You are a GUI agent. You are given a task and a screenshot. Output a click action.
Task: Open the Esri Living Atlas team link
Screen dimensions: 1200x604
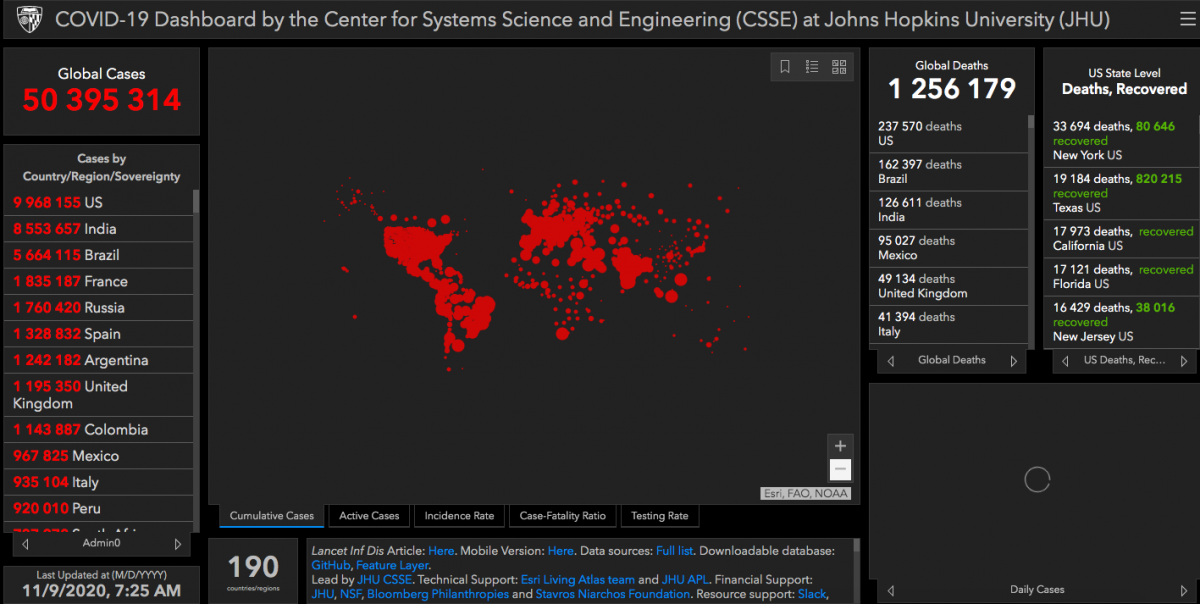tap(578, 579)
